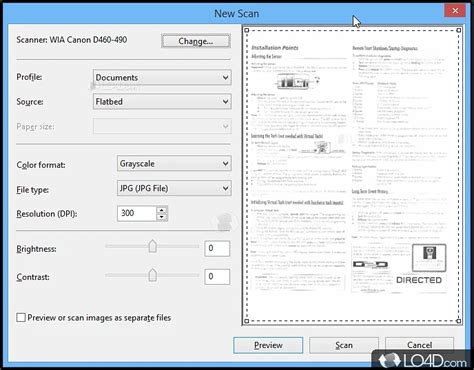Click the Preview button
This screenshot has width=474, height=370.
coord(268,345)
